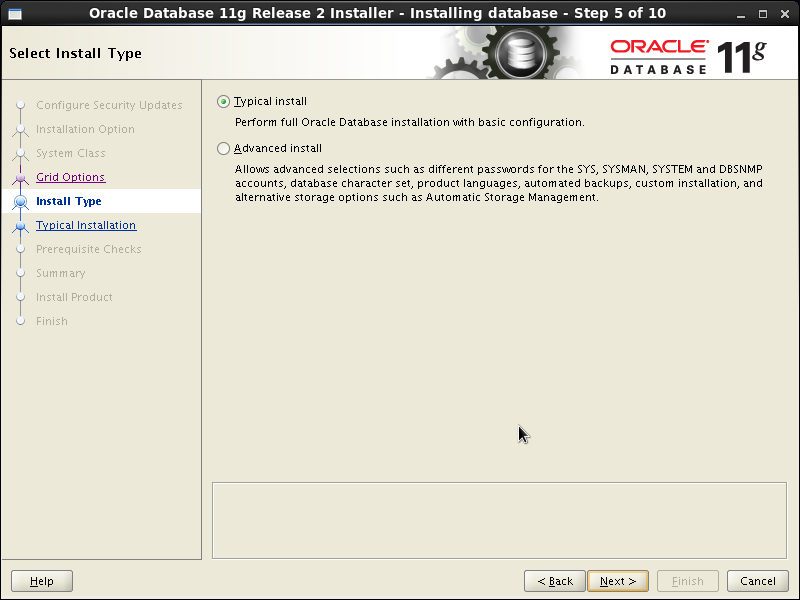Click the Typical Installation step marker icon
The height and width of the screenshot is (600, 800).
(x=20, y=226)
